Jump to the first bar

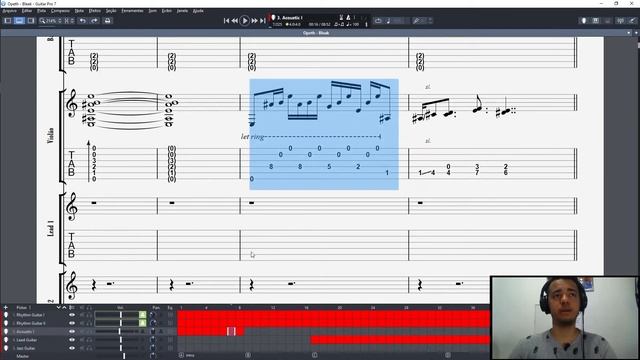[x=227, y=20]
